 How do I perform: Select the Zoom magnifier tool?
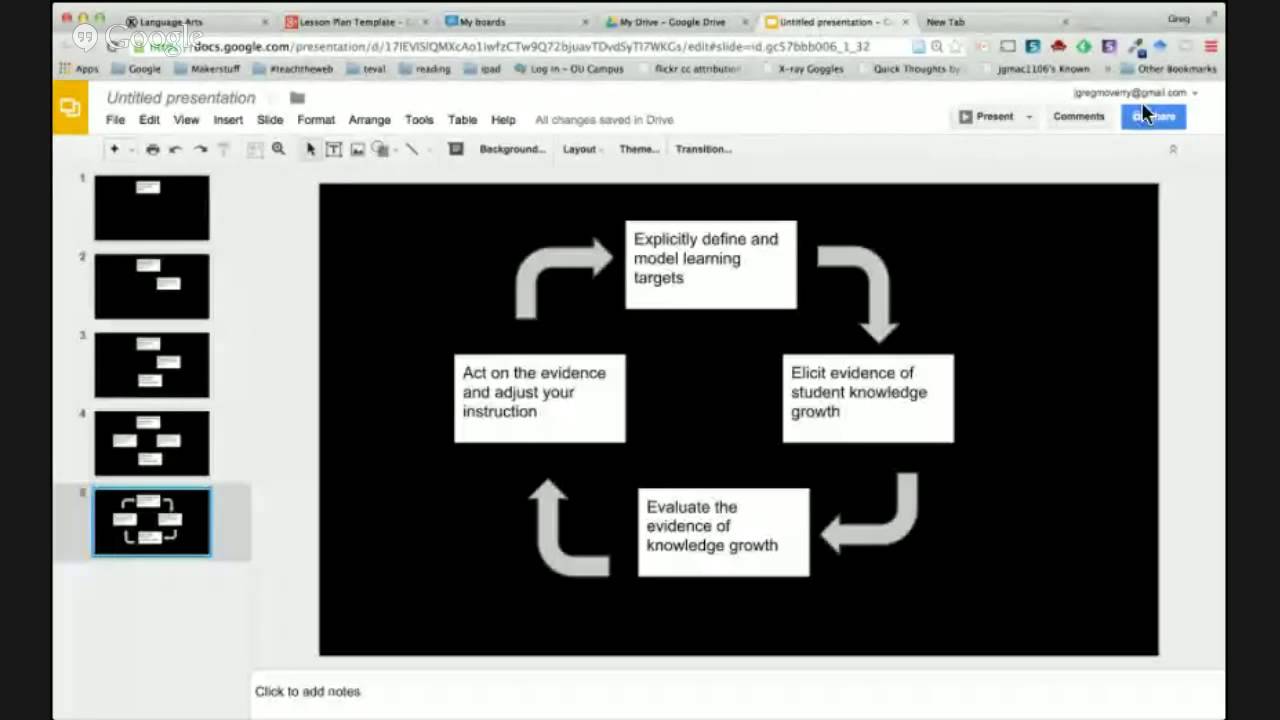[x=279, y=149]
